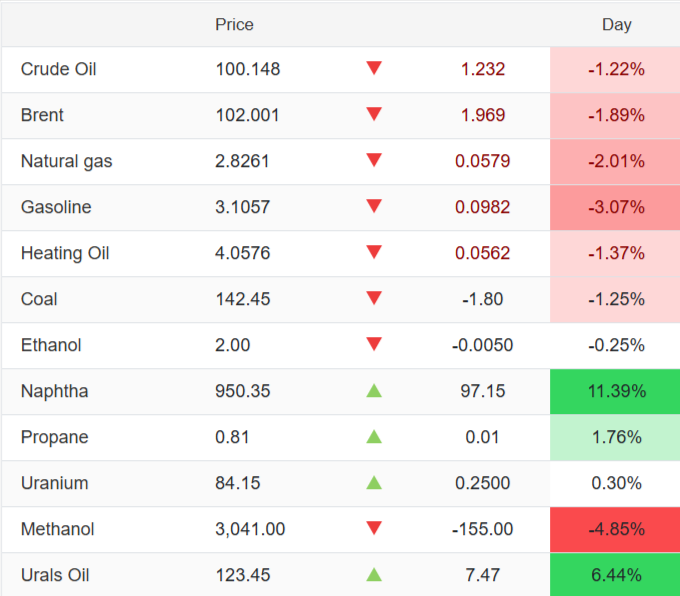This screenshot has width=680, height=596.
Task: Click the green up arrow for Urals Oil
Action: pos(374,575)
